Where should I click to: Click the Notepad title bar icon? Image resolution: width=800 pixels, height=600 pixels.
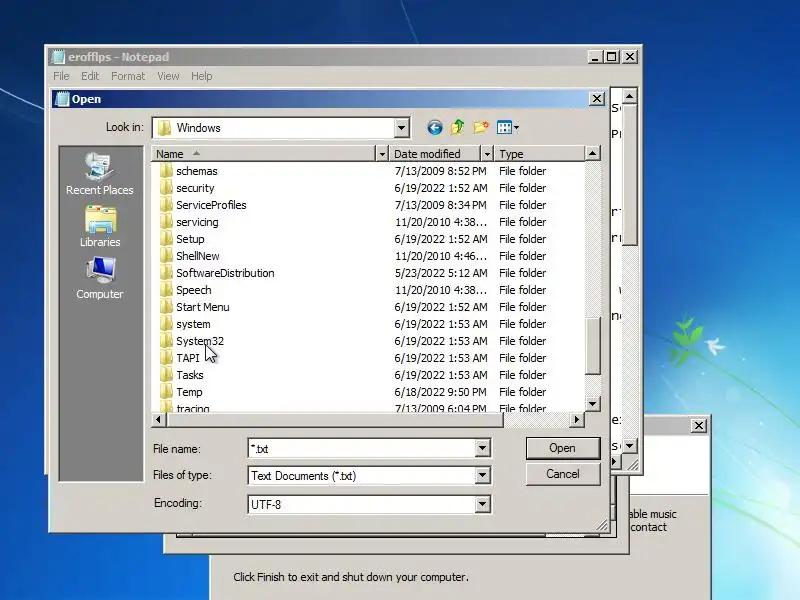(x=59, y=57)
